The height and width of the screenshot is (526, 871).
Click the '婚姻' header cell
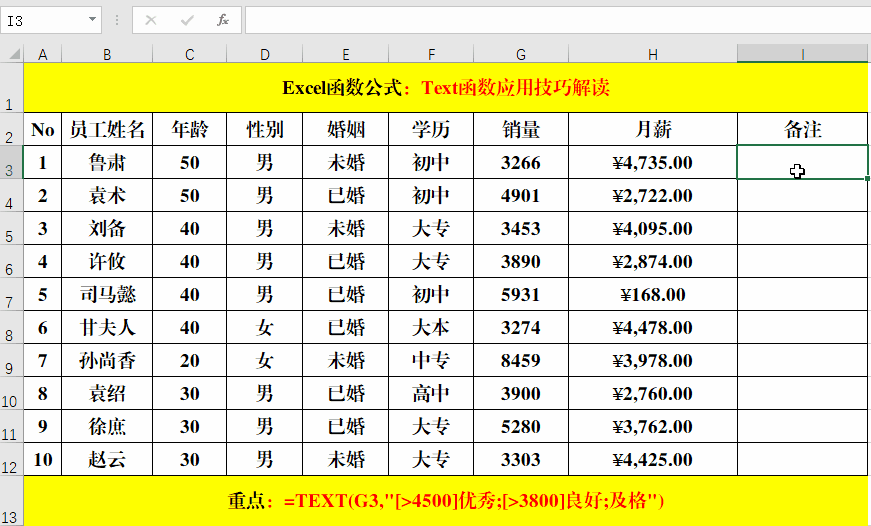pyautogui.click(x=346, y=129)
